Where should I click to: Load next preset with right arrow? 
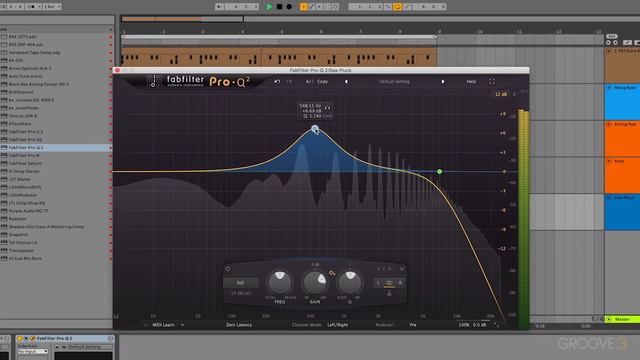click(x=443, y=82)
